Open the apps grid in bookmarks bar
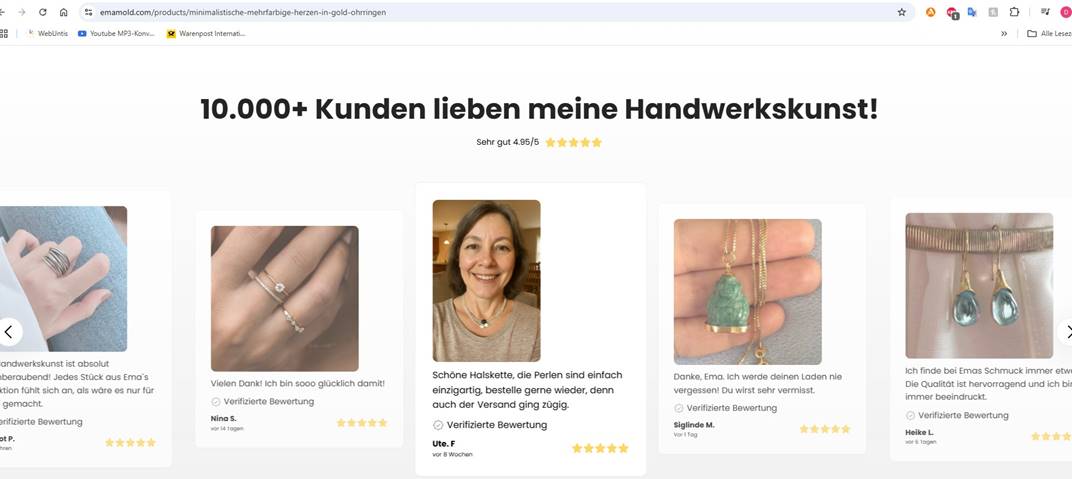This screenshot has width=1072, height=479. (x=3, y=33)
